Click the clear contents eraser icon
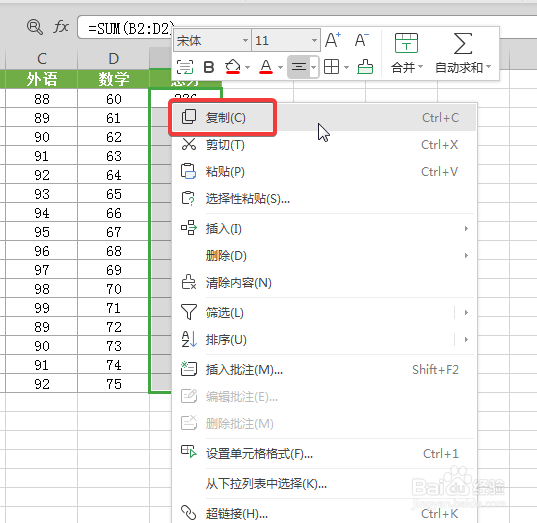The image size is (537, 523). 189,282
